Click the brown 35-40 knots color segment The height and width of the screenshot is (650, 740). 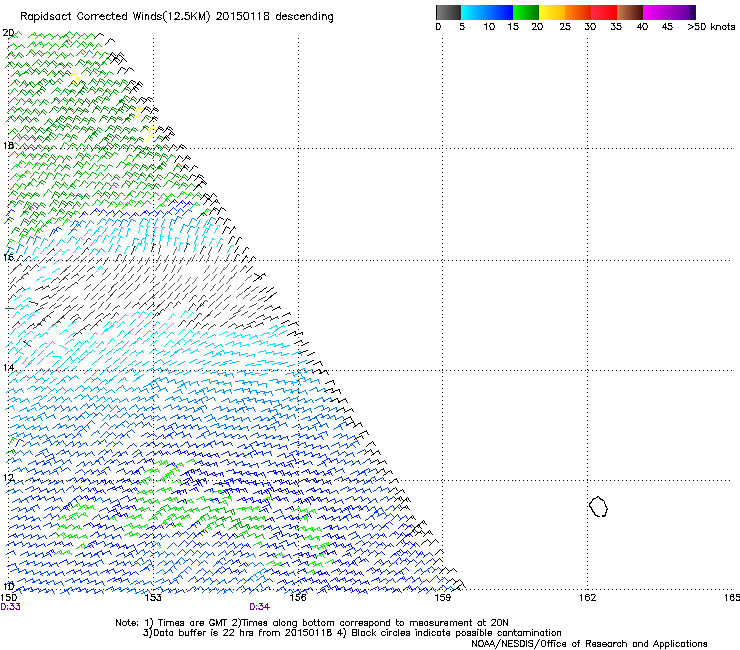[630, 12]
